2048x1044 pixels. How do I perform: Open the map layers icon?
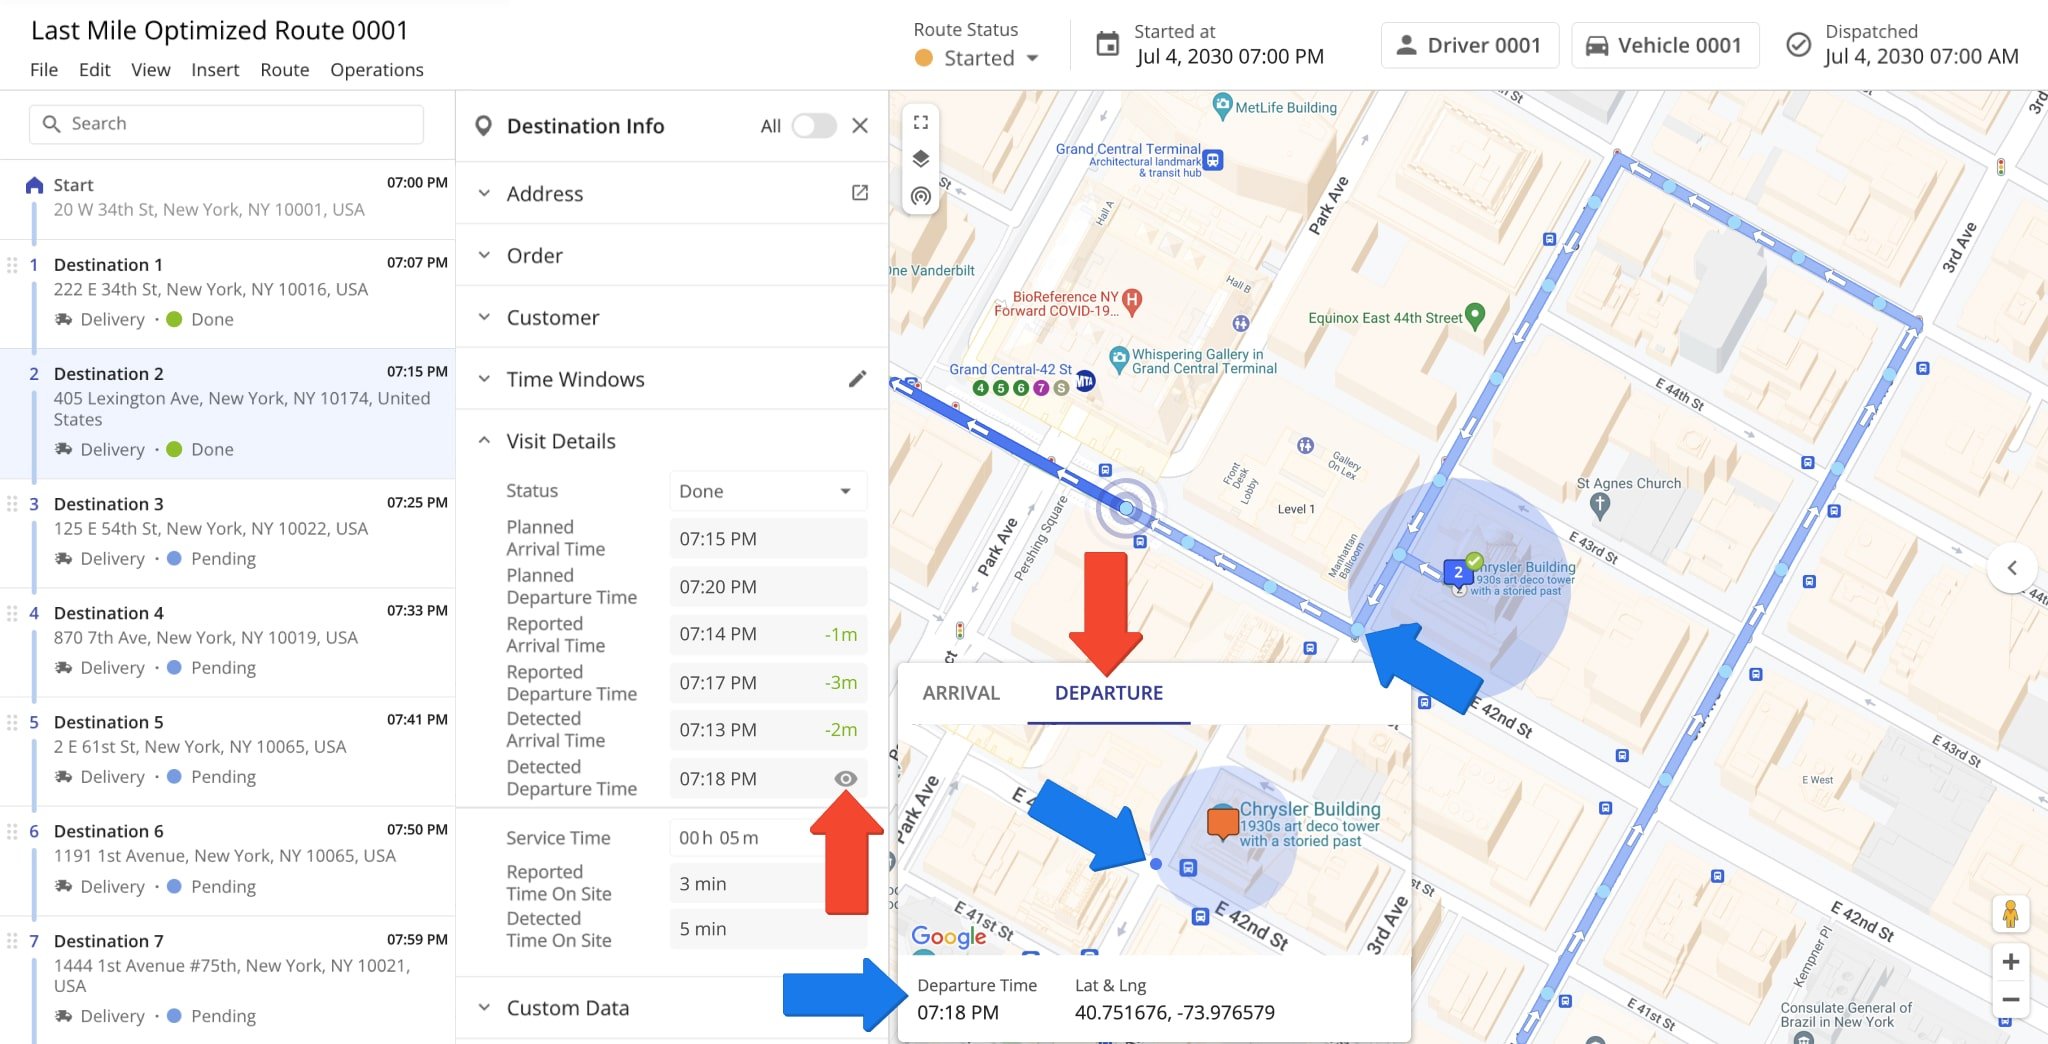coord(921,159)
